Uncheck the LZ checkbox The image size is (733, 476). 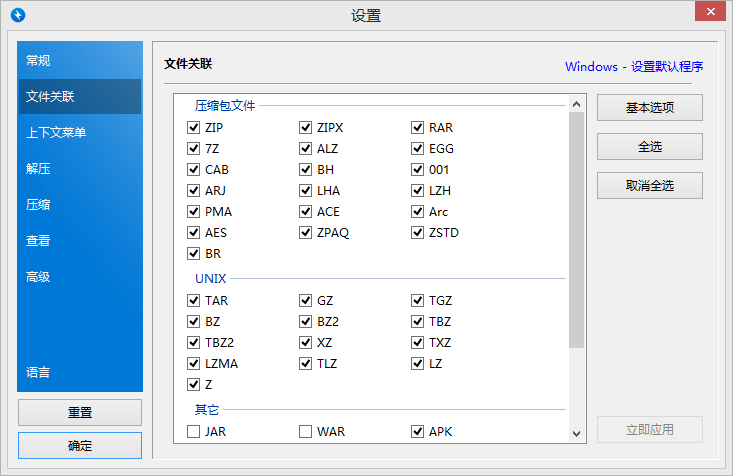pyautogui.click(x=417, y=363)
